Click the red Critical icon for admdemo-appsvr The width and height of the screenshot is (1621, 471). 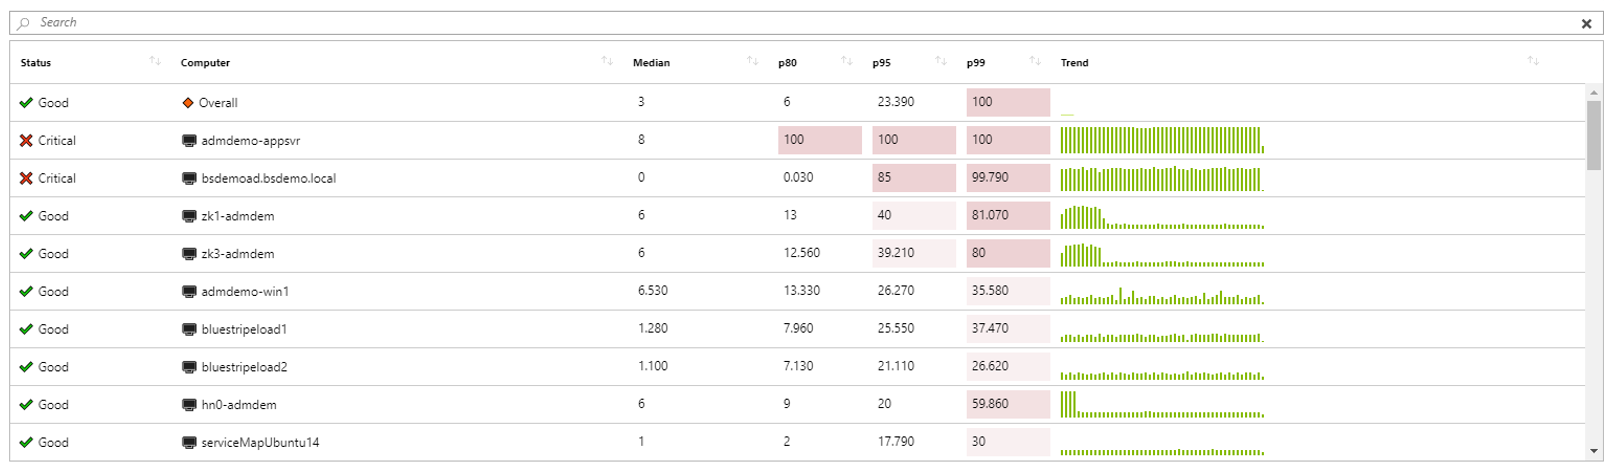(26, 141)
